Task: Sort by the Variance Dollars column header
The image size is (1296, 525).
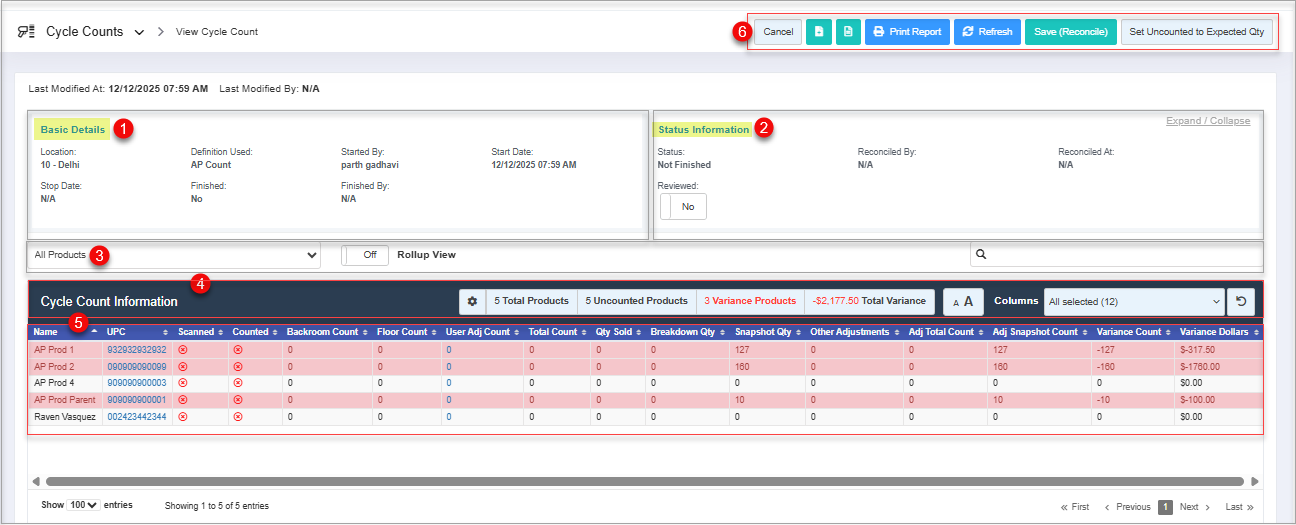Action: [1216, 332]
